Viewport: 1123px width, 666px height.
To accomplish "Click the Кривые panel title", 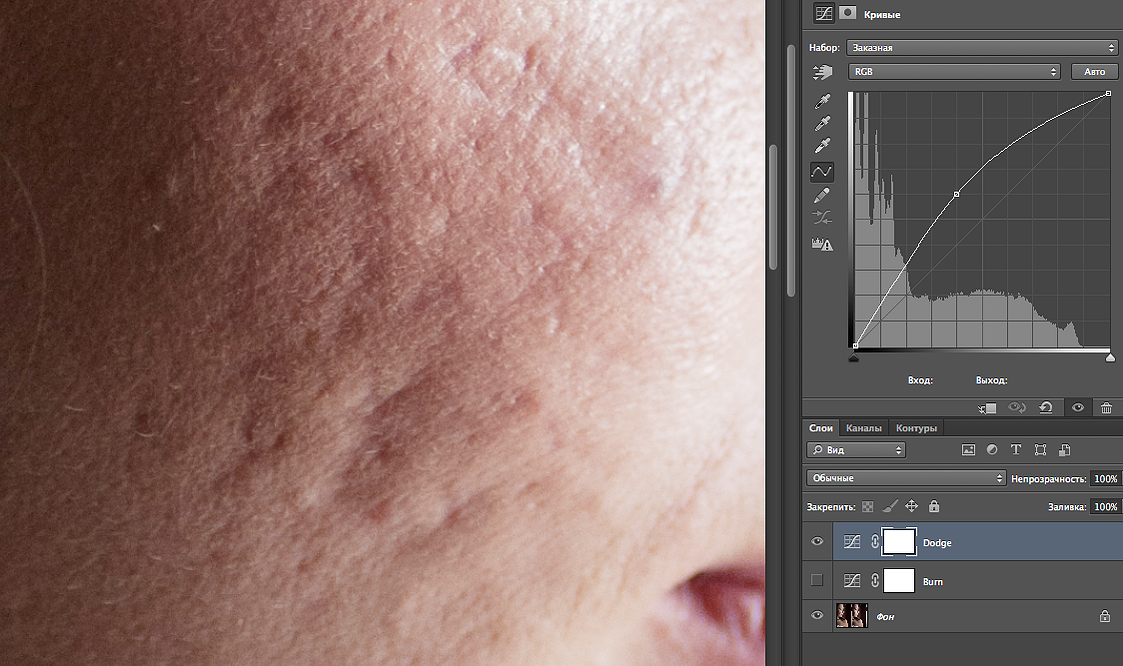I will 882,14.
